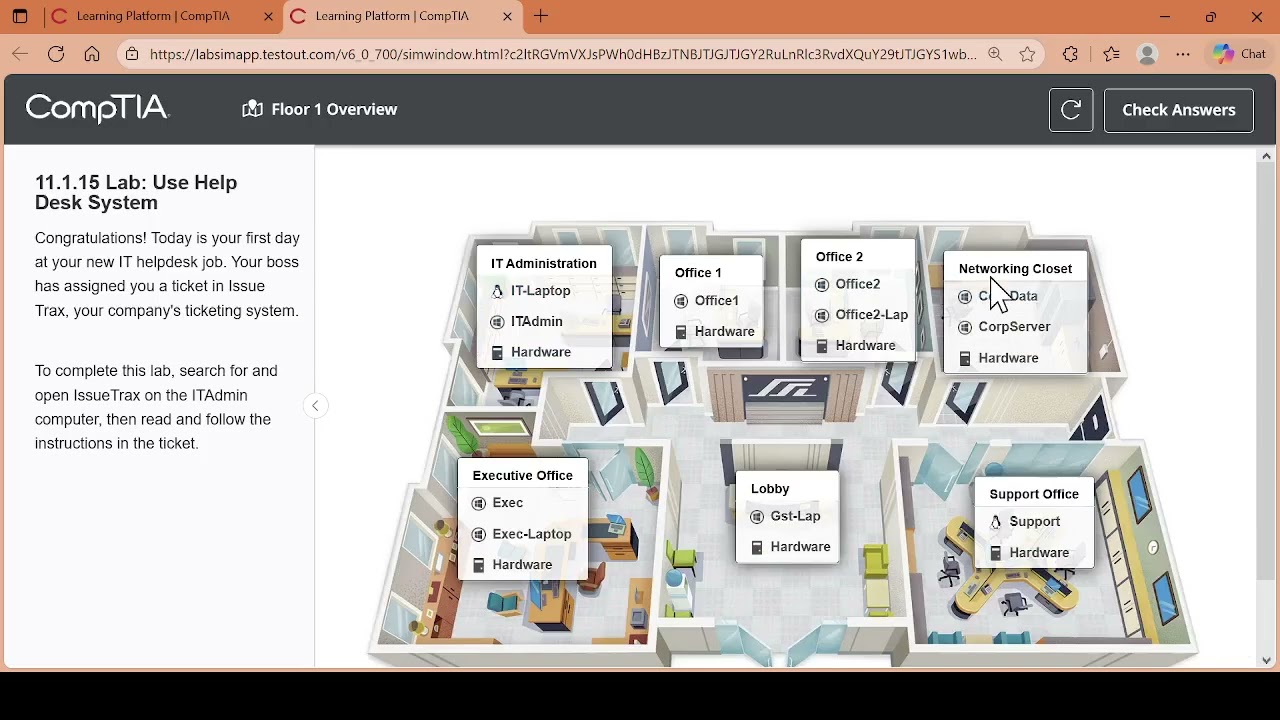Click the Floor 1 Overview map icon
This screenshot has width=1280, height=720.
[x=252, y=109]
